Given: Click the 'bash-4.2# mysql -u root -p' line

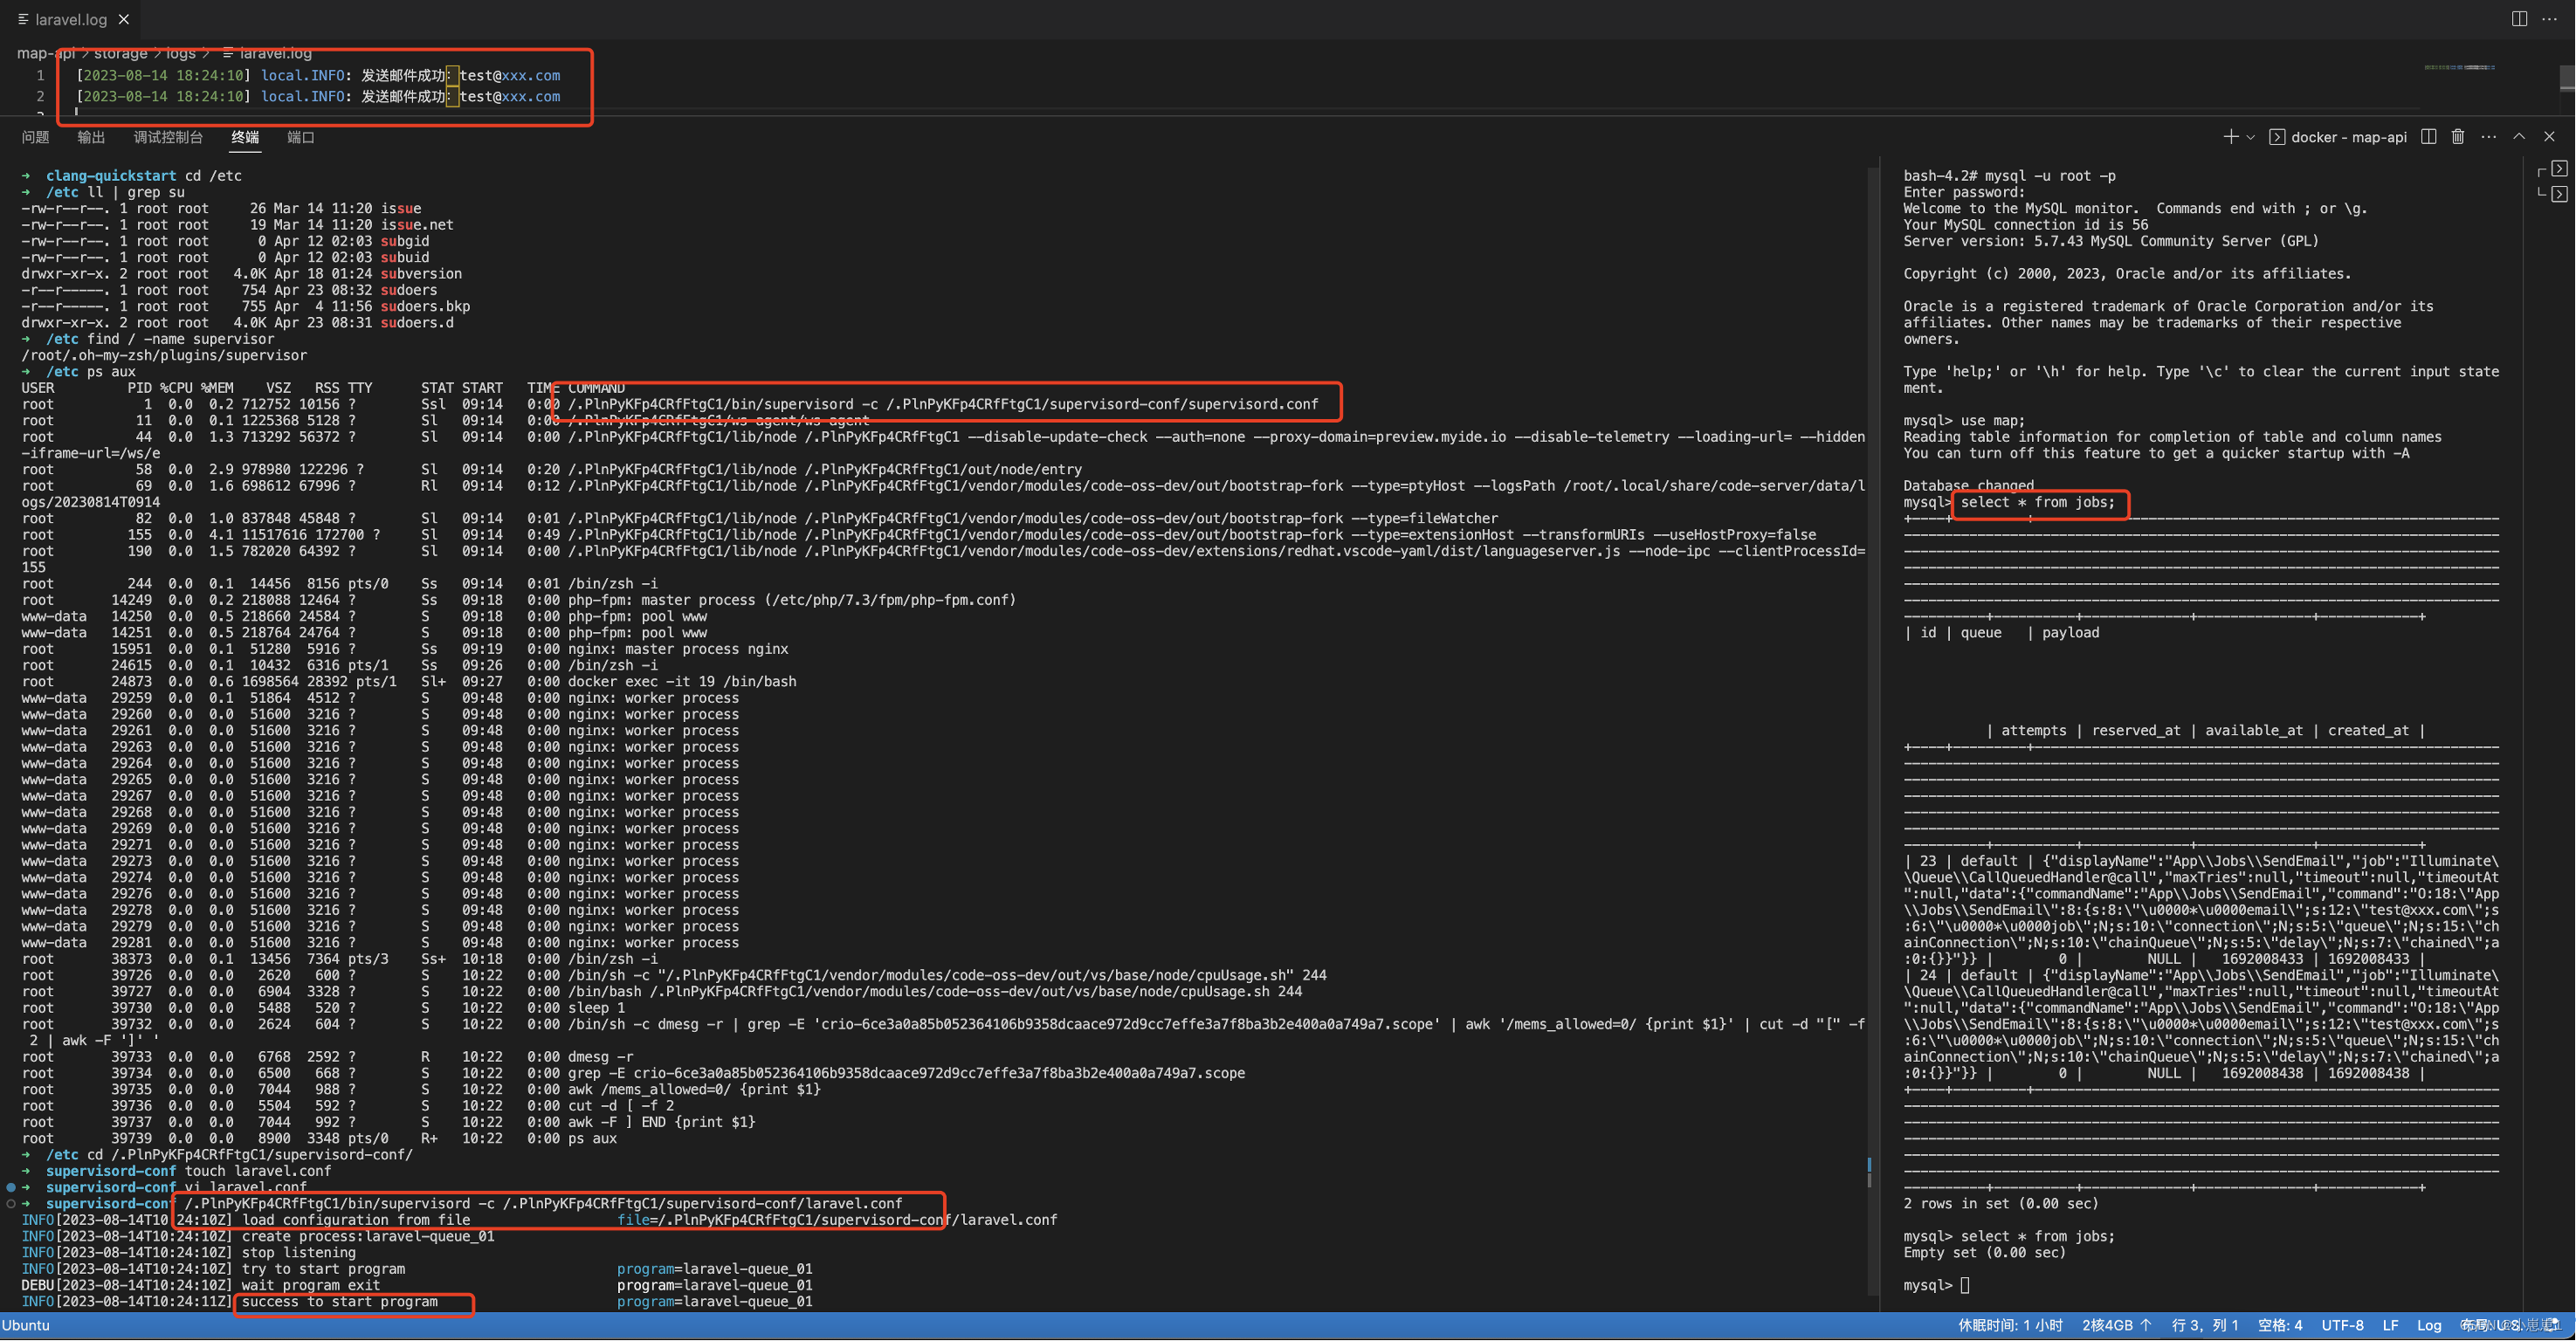Looking at the screenshot, I should point(2009,175).
